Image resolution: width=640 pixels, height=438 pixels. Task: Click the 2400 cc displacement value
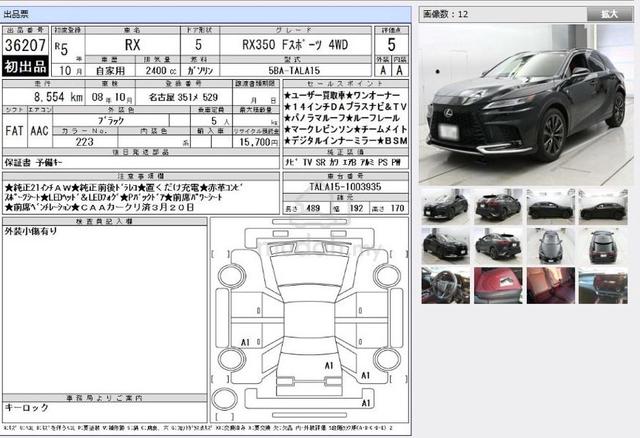[x=161, y=71]
